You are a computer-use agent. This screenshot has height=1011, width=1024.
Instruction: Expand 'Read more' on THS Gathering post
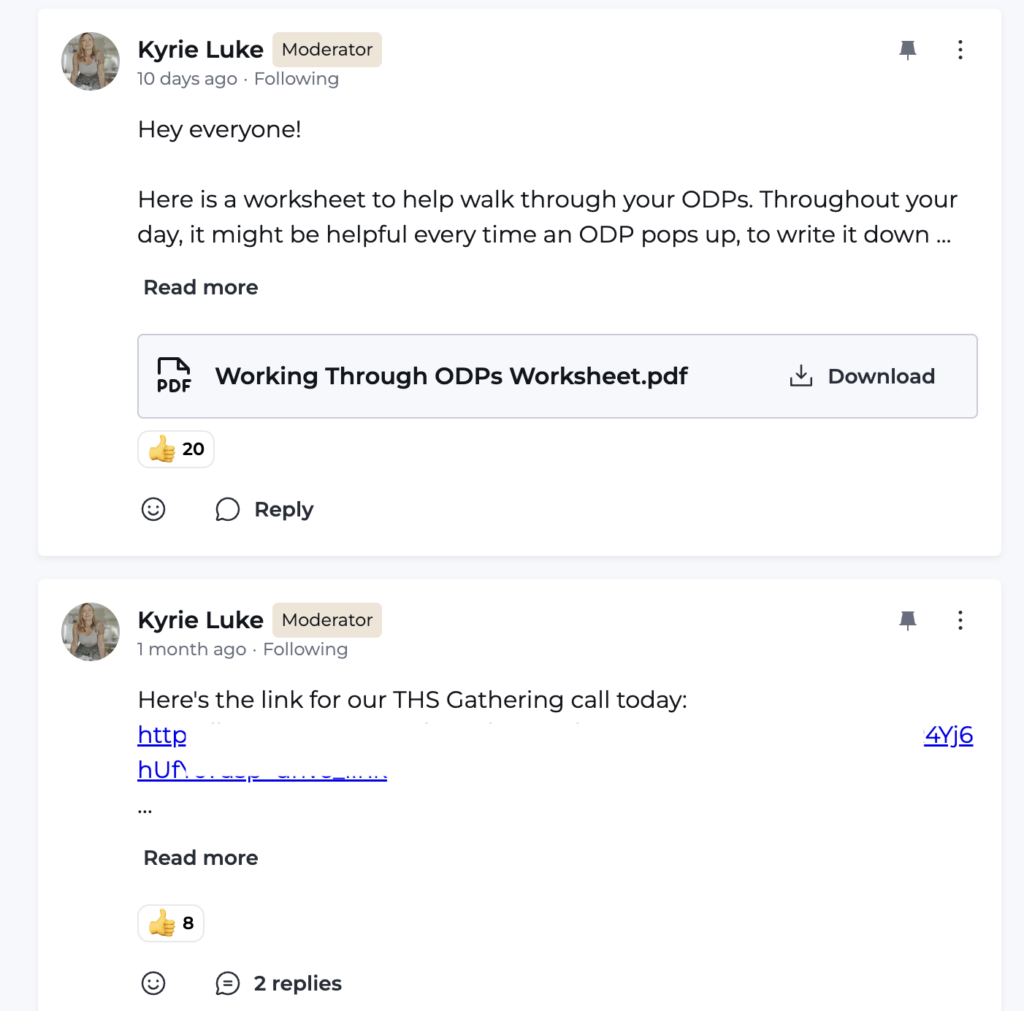(x=200, y=858)
